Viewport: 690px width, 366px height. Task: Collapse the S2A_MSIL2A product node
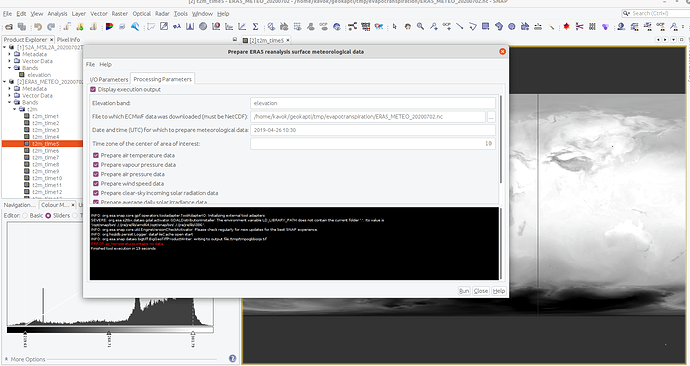coord(5,47)
